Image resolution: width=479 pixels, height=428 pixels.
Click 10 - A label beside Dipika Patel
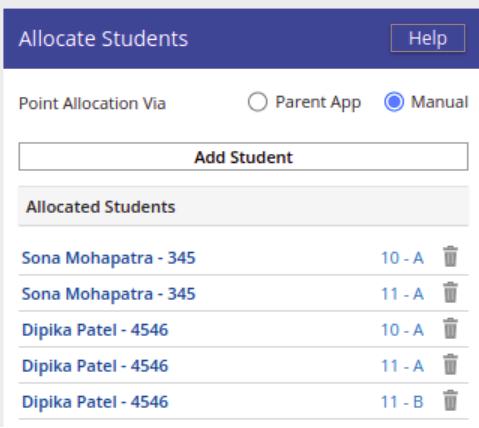tap(402, 330)
